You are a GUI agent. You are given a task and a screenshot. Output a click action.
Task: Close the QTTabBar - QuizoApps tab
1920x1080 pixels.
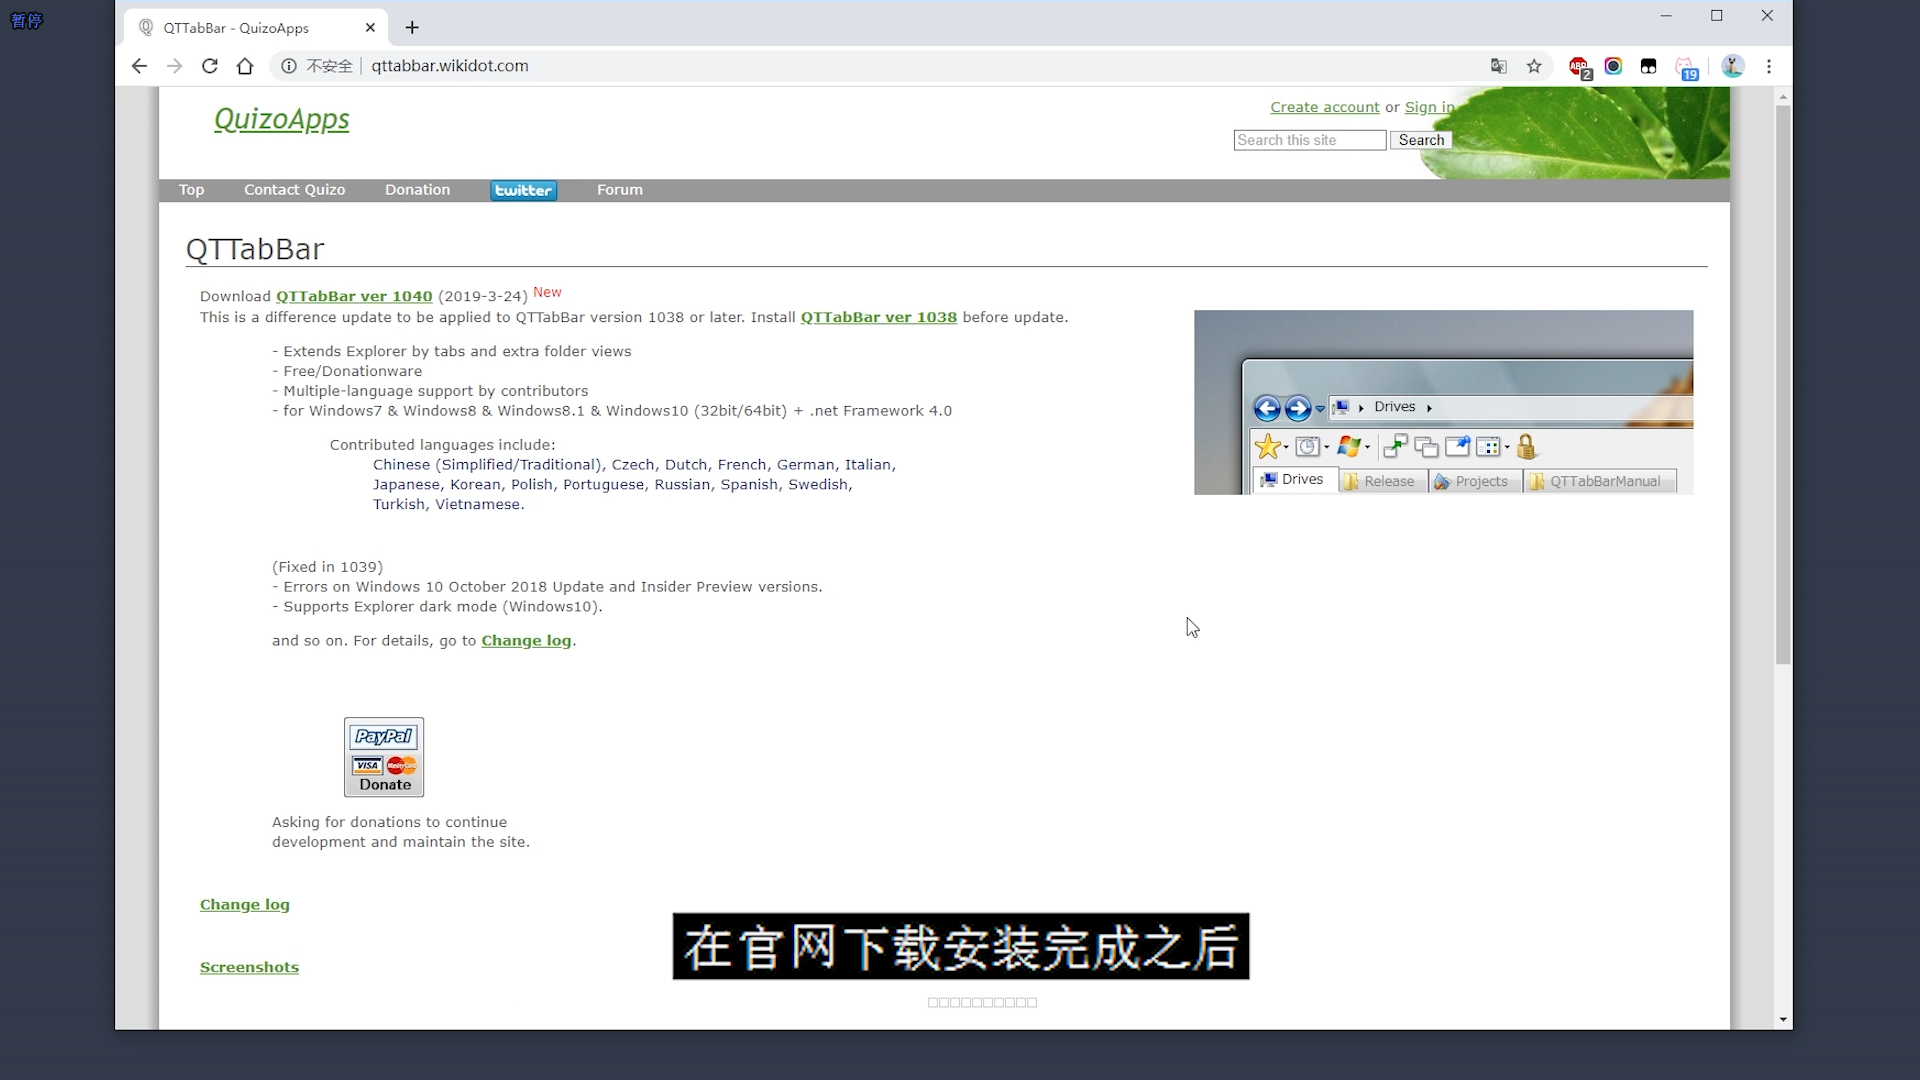point(370,28)
